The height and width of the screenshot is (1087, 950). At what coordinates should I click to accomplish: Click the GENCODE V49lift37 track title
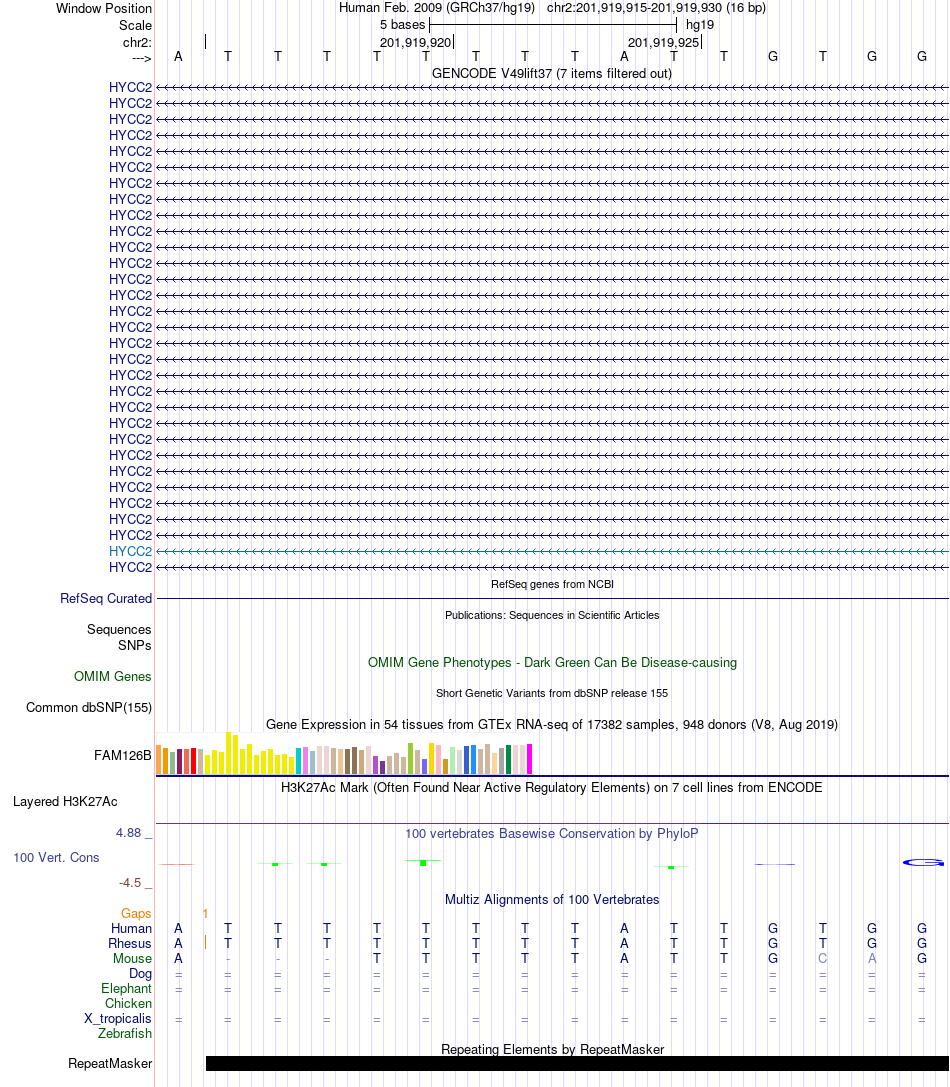pos(552,73)
